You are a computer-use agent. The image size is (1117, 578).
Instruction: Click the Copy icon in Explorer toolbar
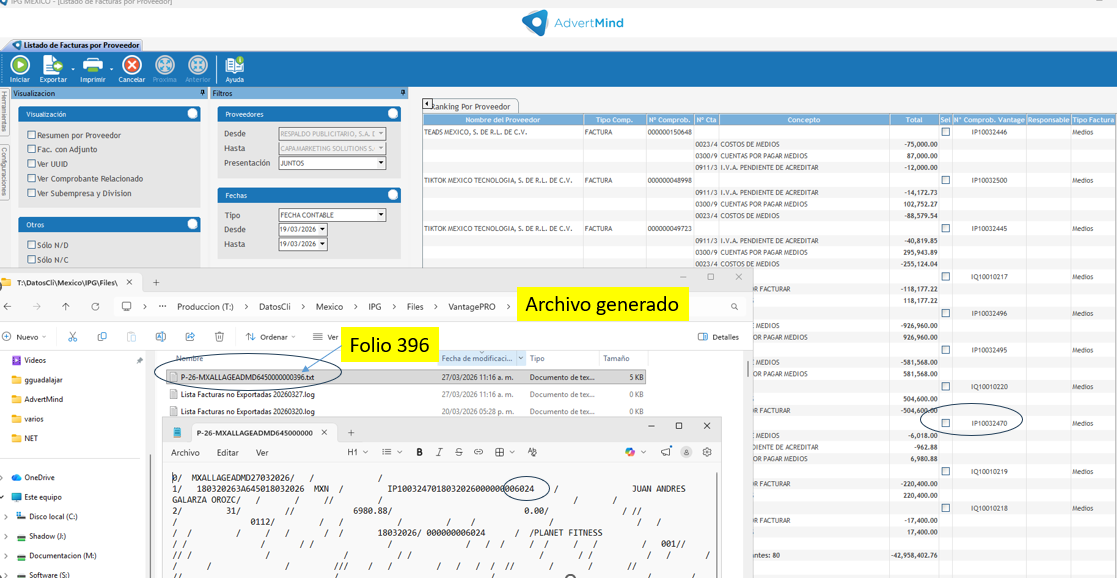tap(102, 336)
